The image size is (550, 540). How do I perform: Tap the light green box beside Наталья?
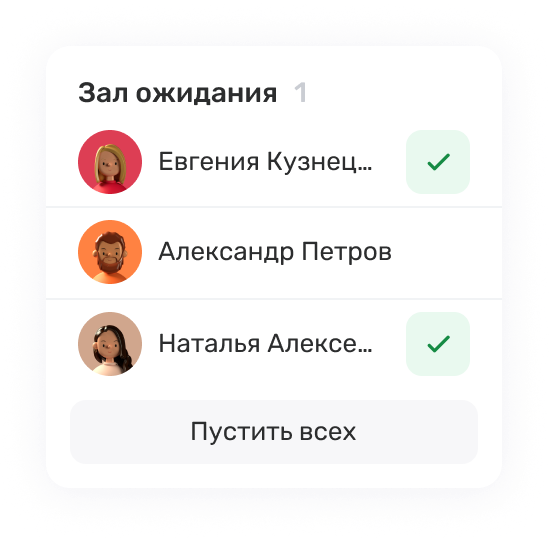coord(438,344)
